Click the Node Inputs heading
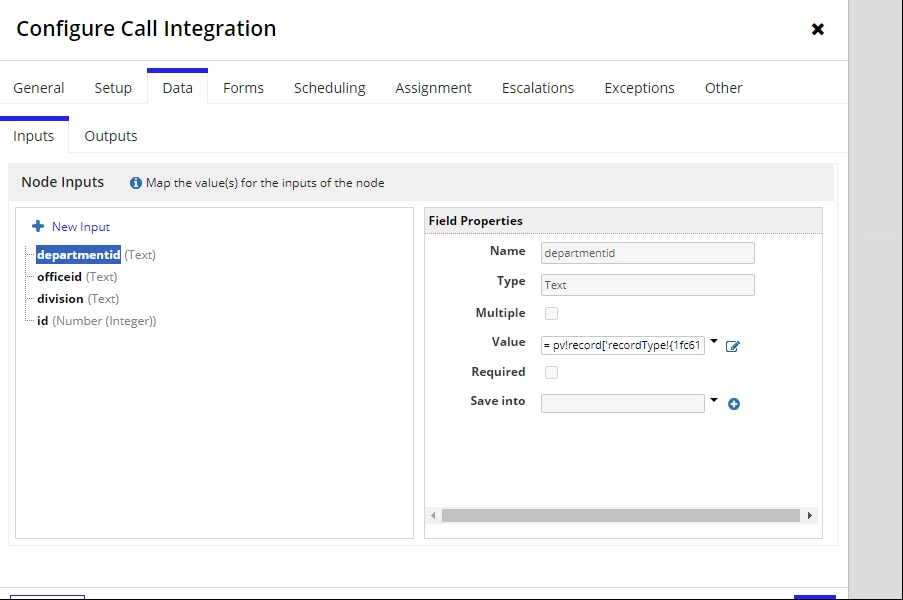 (63, 182)
